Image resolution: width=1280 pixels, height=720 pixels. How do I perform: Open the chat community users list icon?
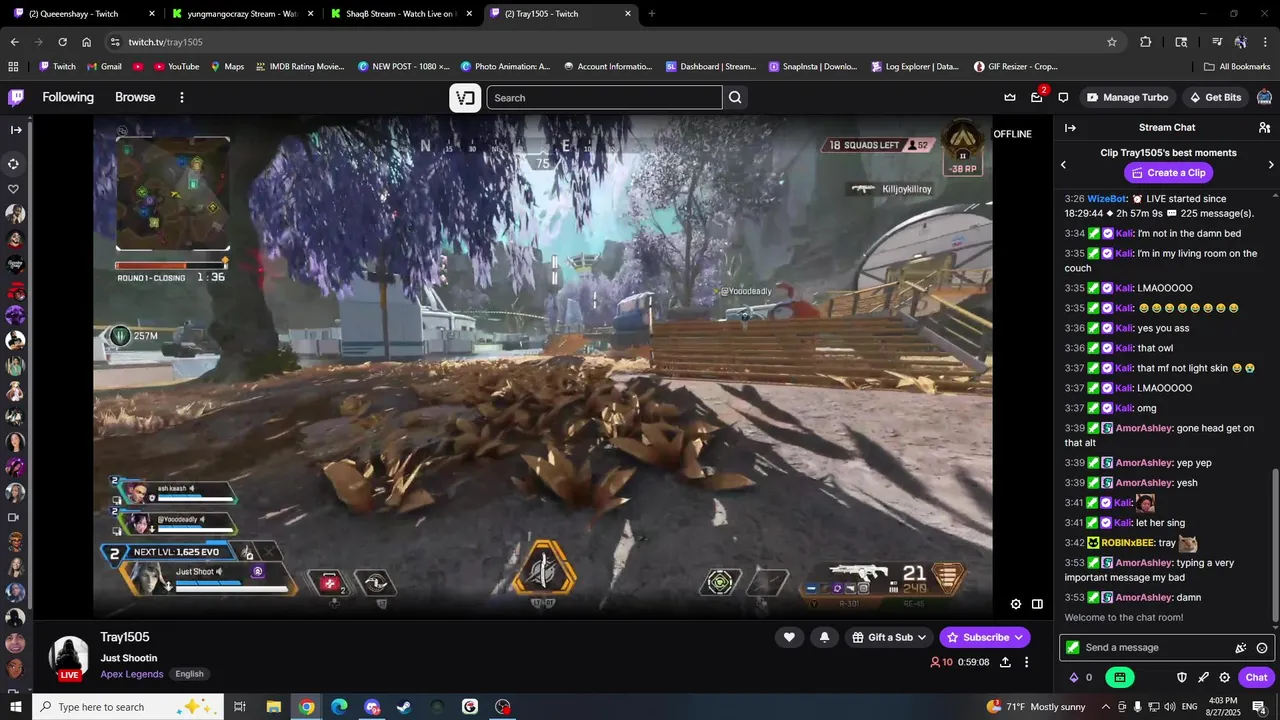[x=1264, y=127]
